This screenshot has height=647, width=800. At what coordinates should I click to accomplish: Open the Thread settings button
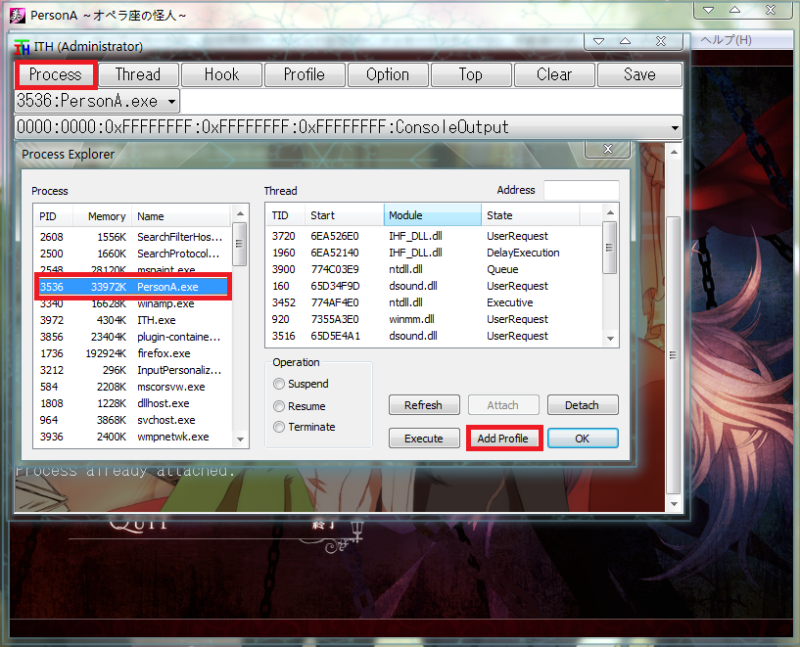click(x=138, y=75)
